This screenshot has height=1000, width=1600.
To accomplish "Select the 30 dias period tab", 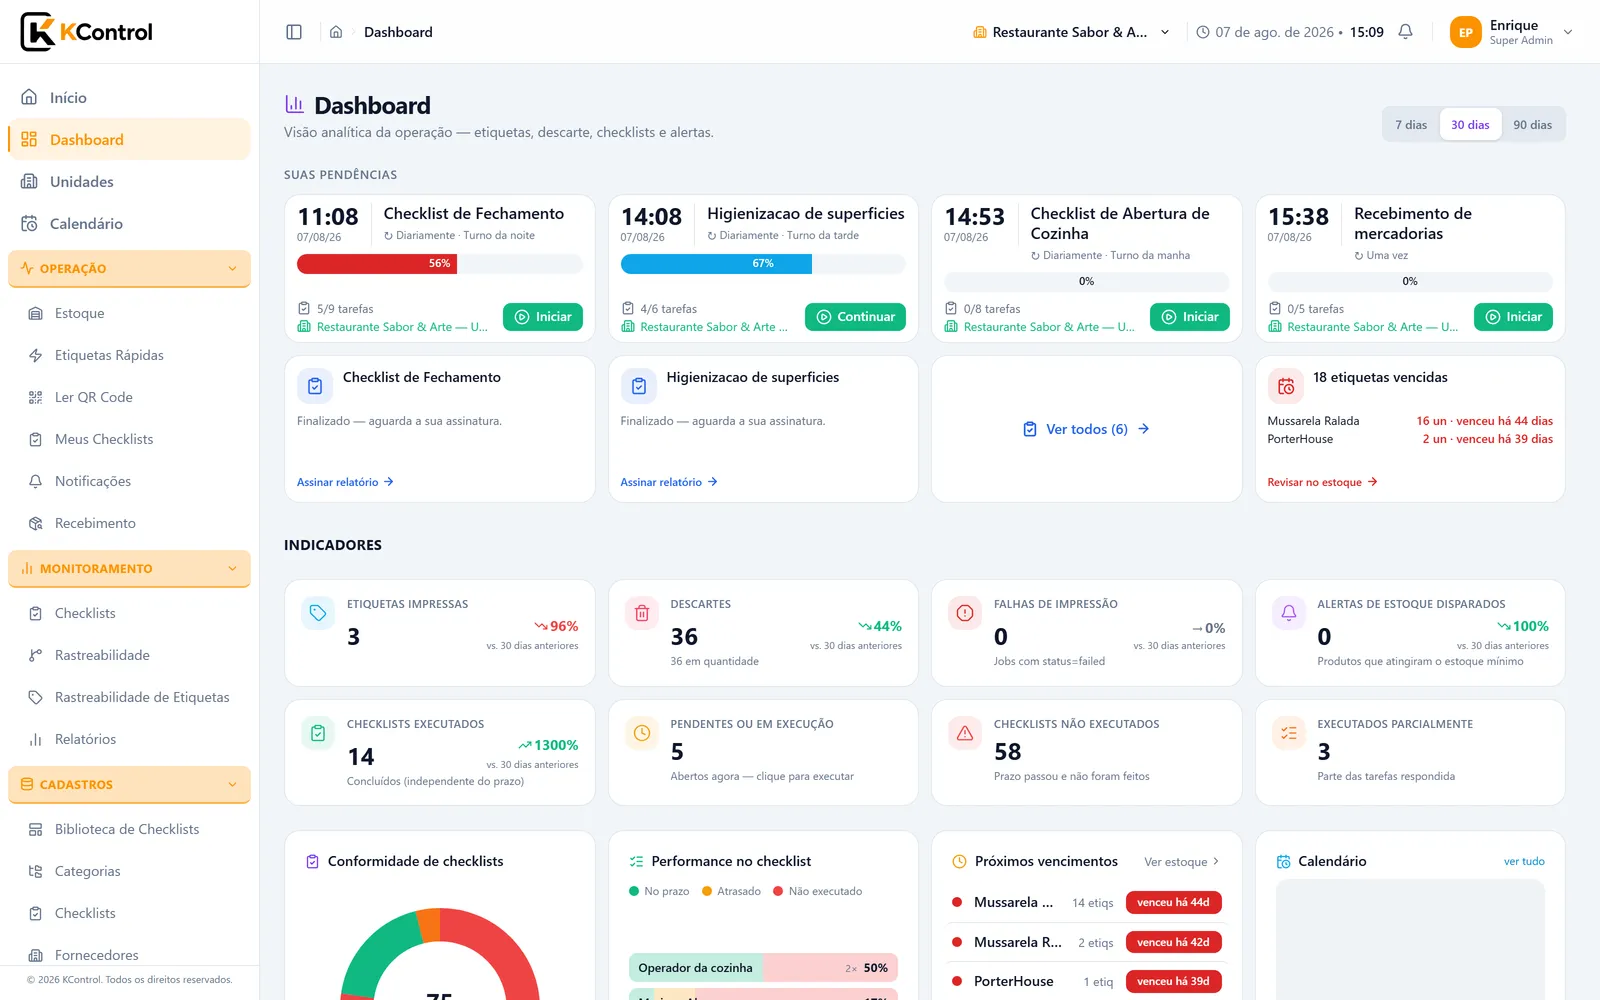I will click(1470, 125).
